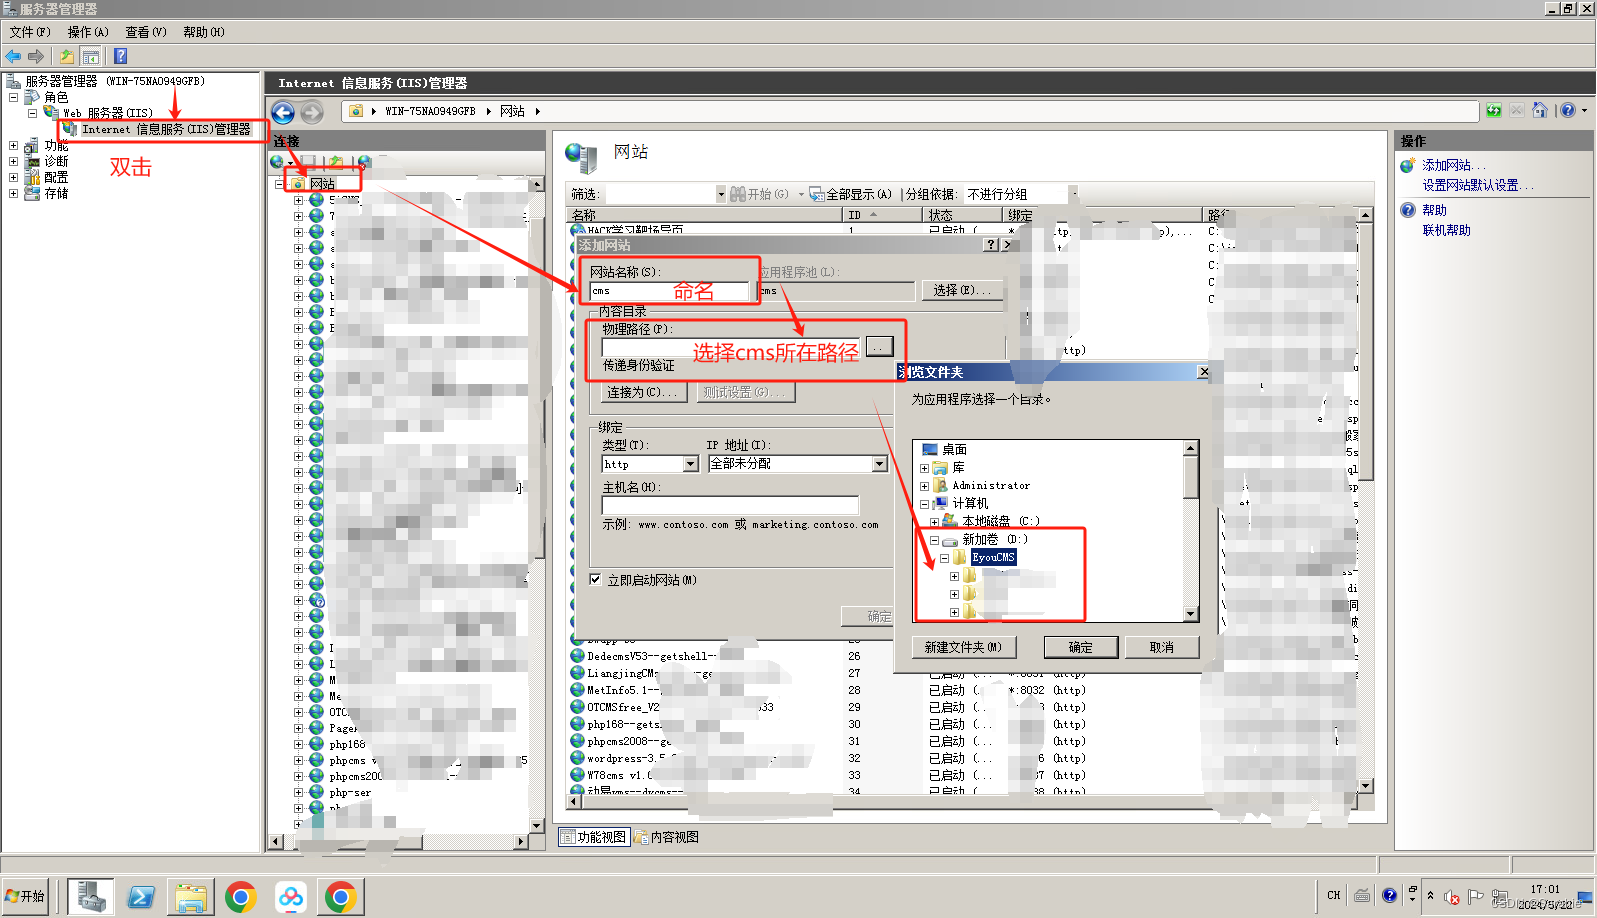Click the 选择(E)... application pool button
This screenshot has height=918, width=1597.
(962, 290)
